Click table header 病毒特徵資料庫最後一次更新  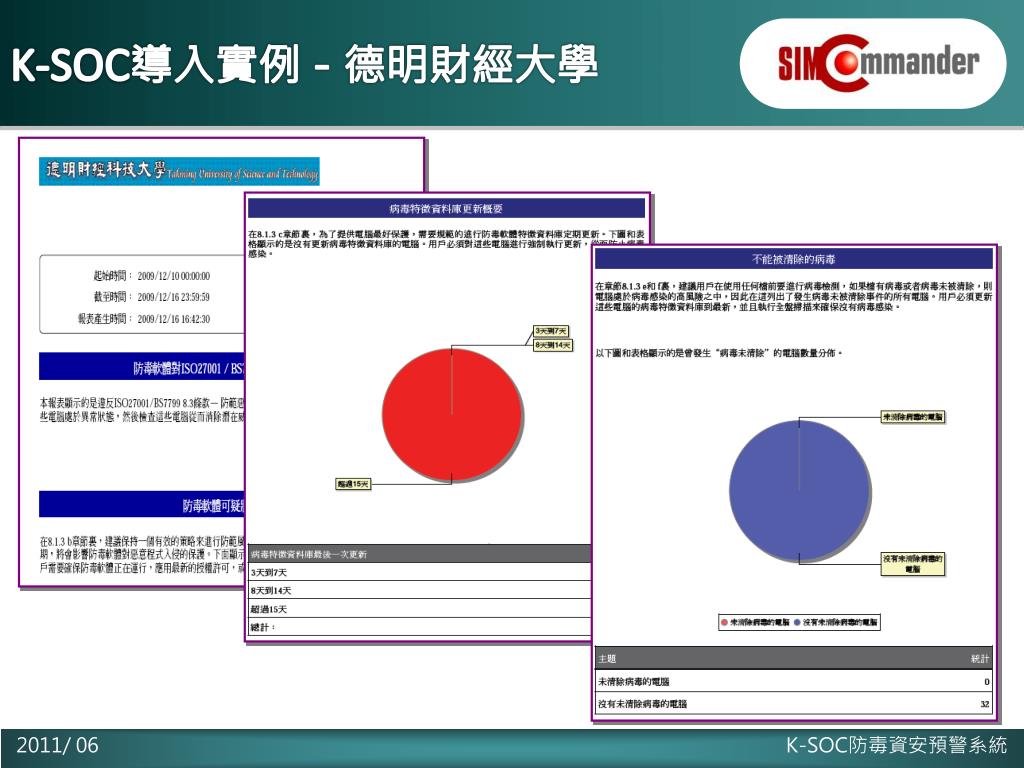(419, 554)
